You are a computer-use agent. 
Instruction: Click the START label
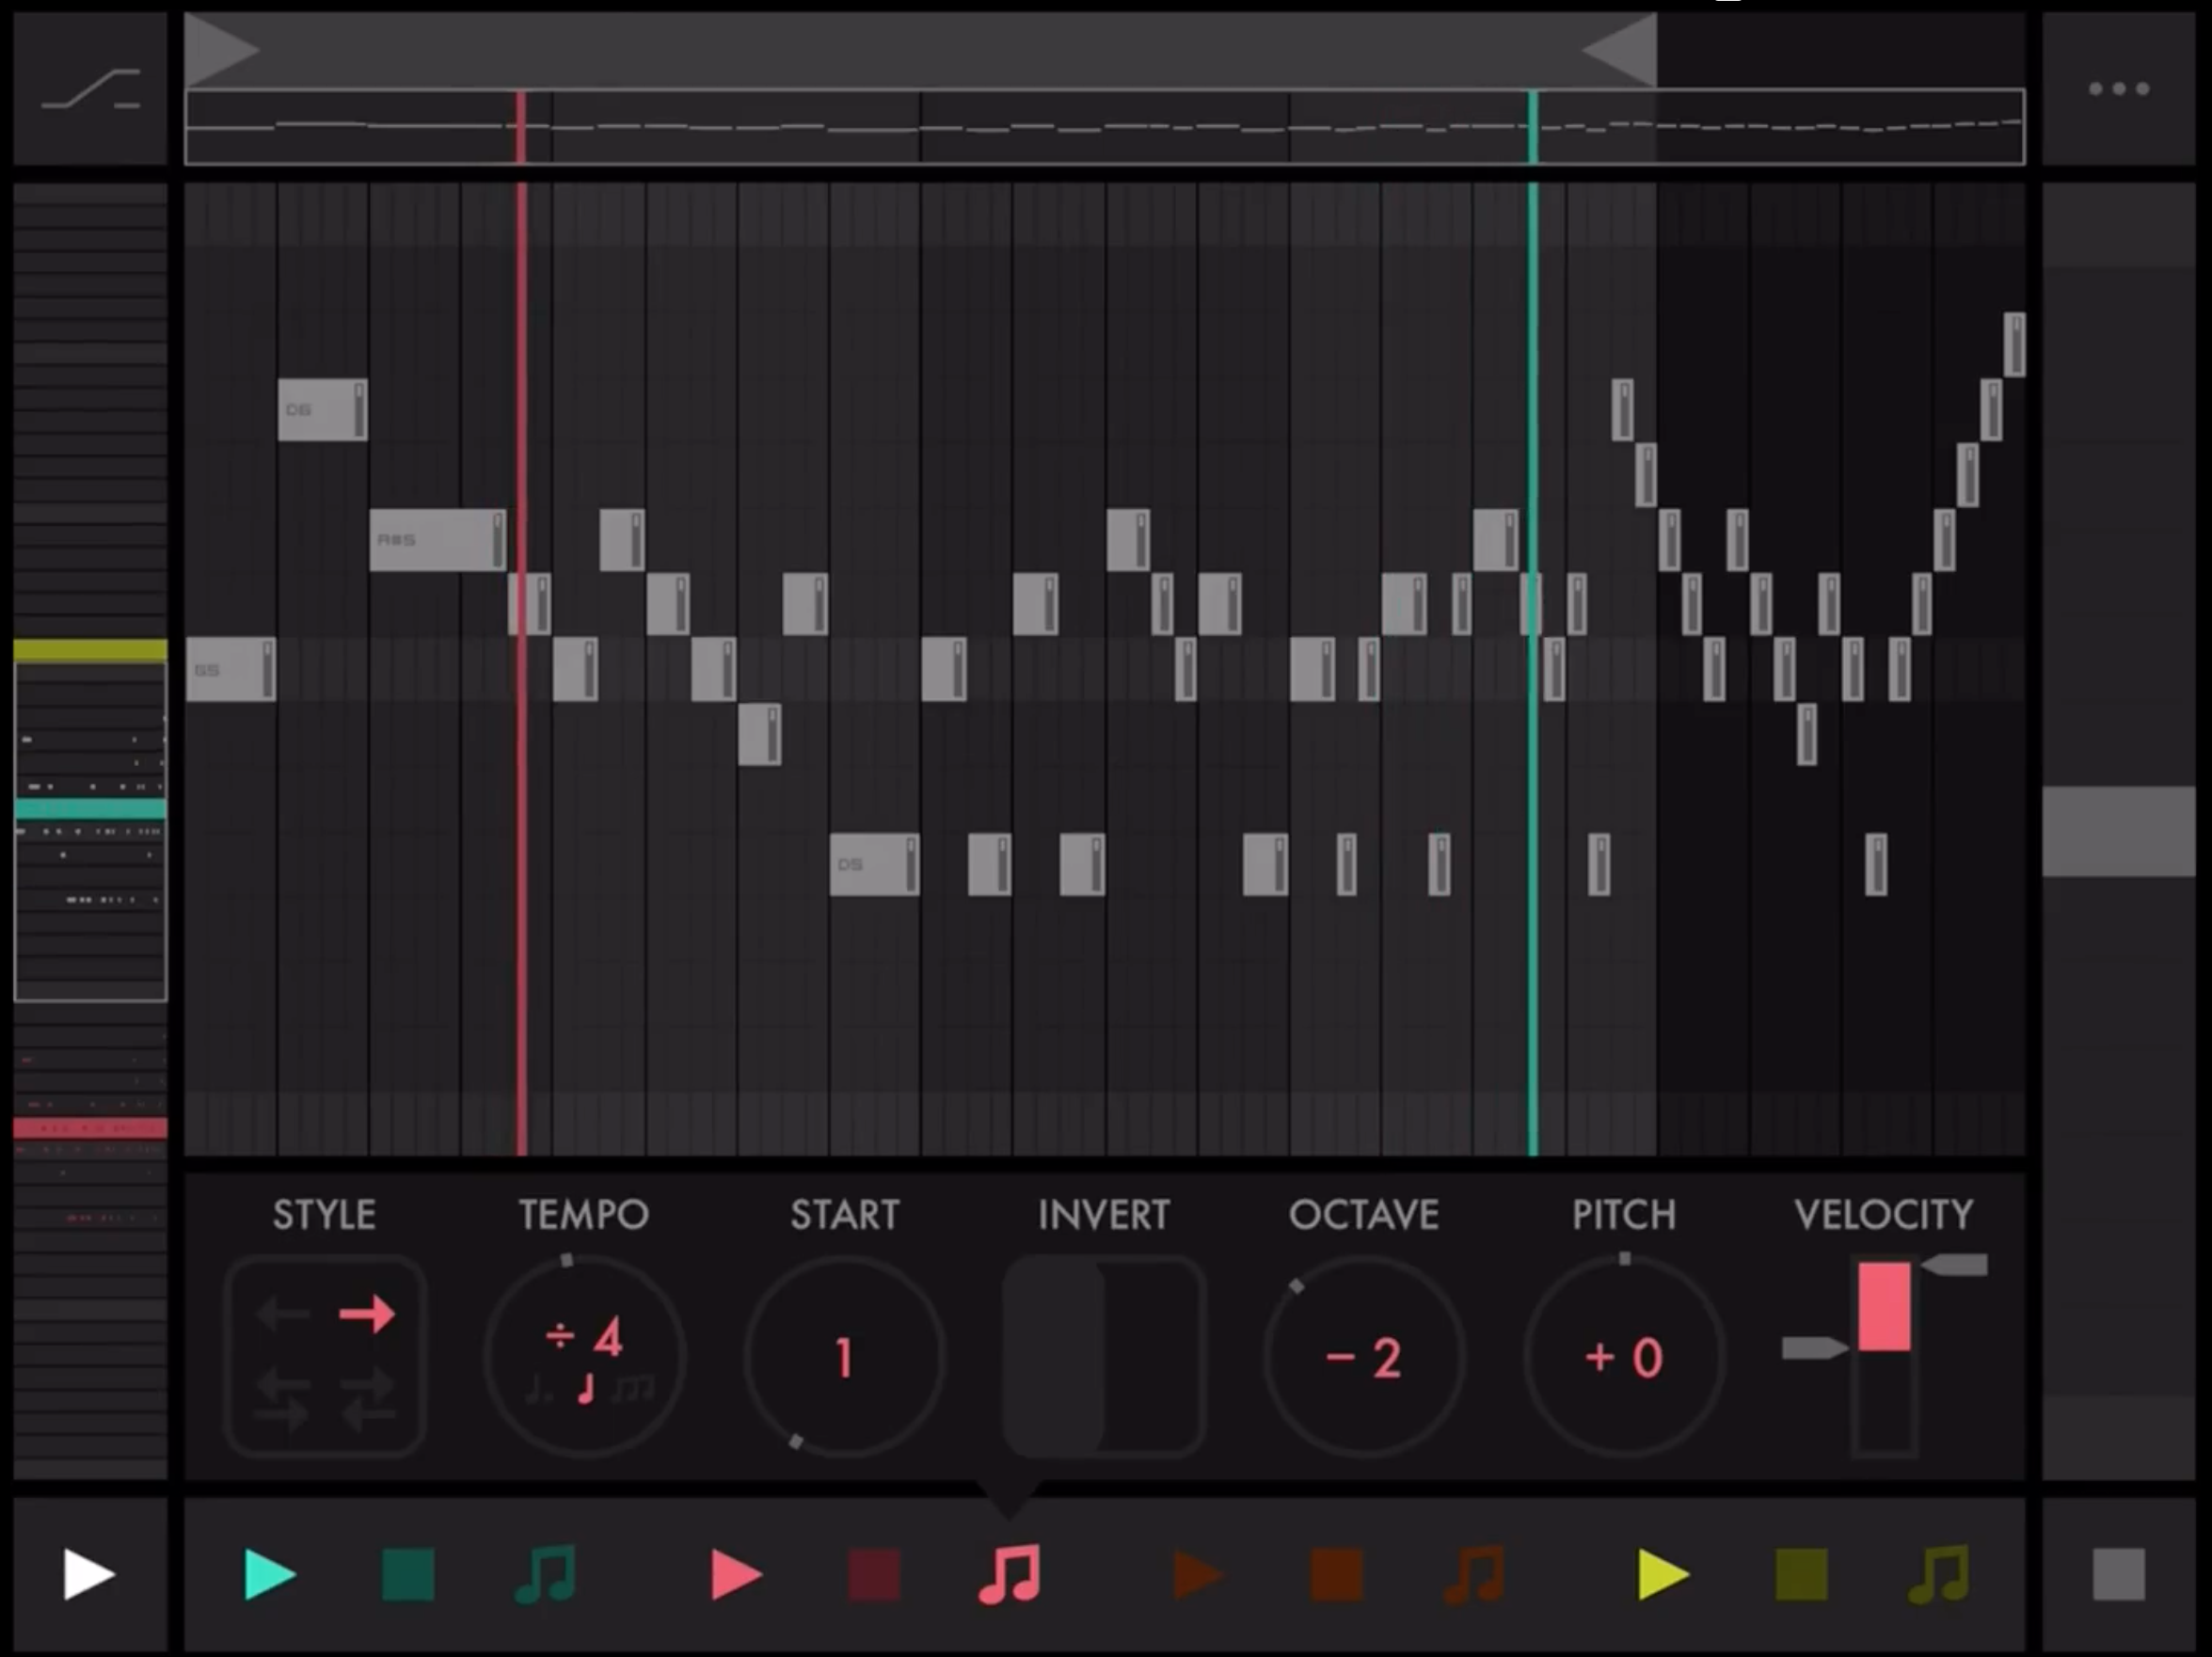[x=845, y=1214]
